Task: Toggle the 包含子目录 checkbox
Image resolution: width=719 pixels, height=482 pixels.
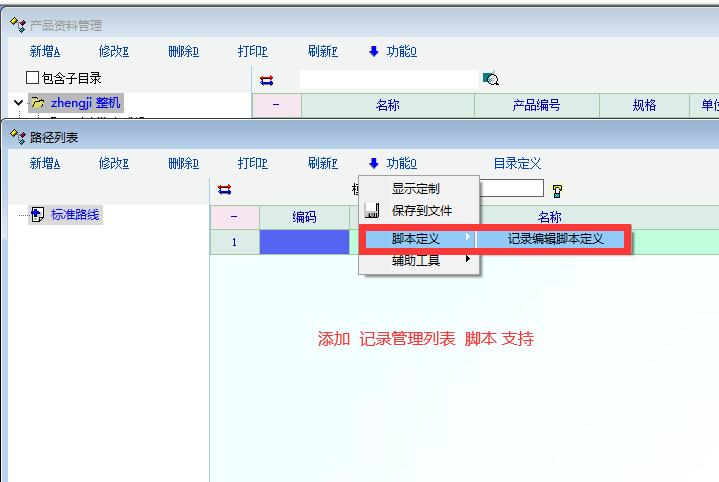Action: coord(32,78)
